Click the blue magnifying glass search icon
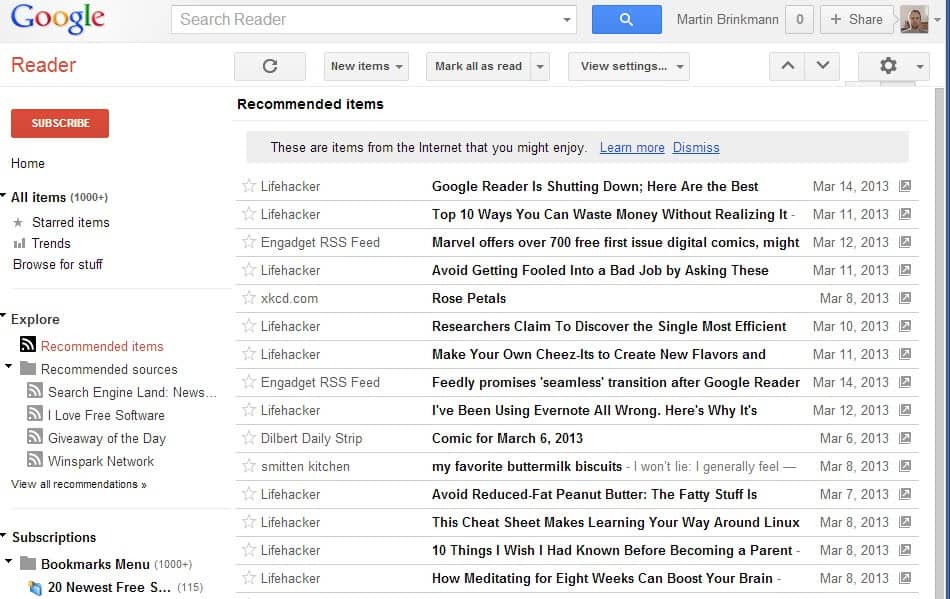Image resolution: width=950 pixels, height=599 pixels. pyautogui.click(x=626, y=19)
